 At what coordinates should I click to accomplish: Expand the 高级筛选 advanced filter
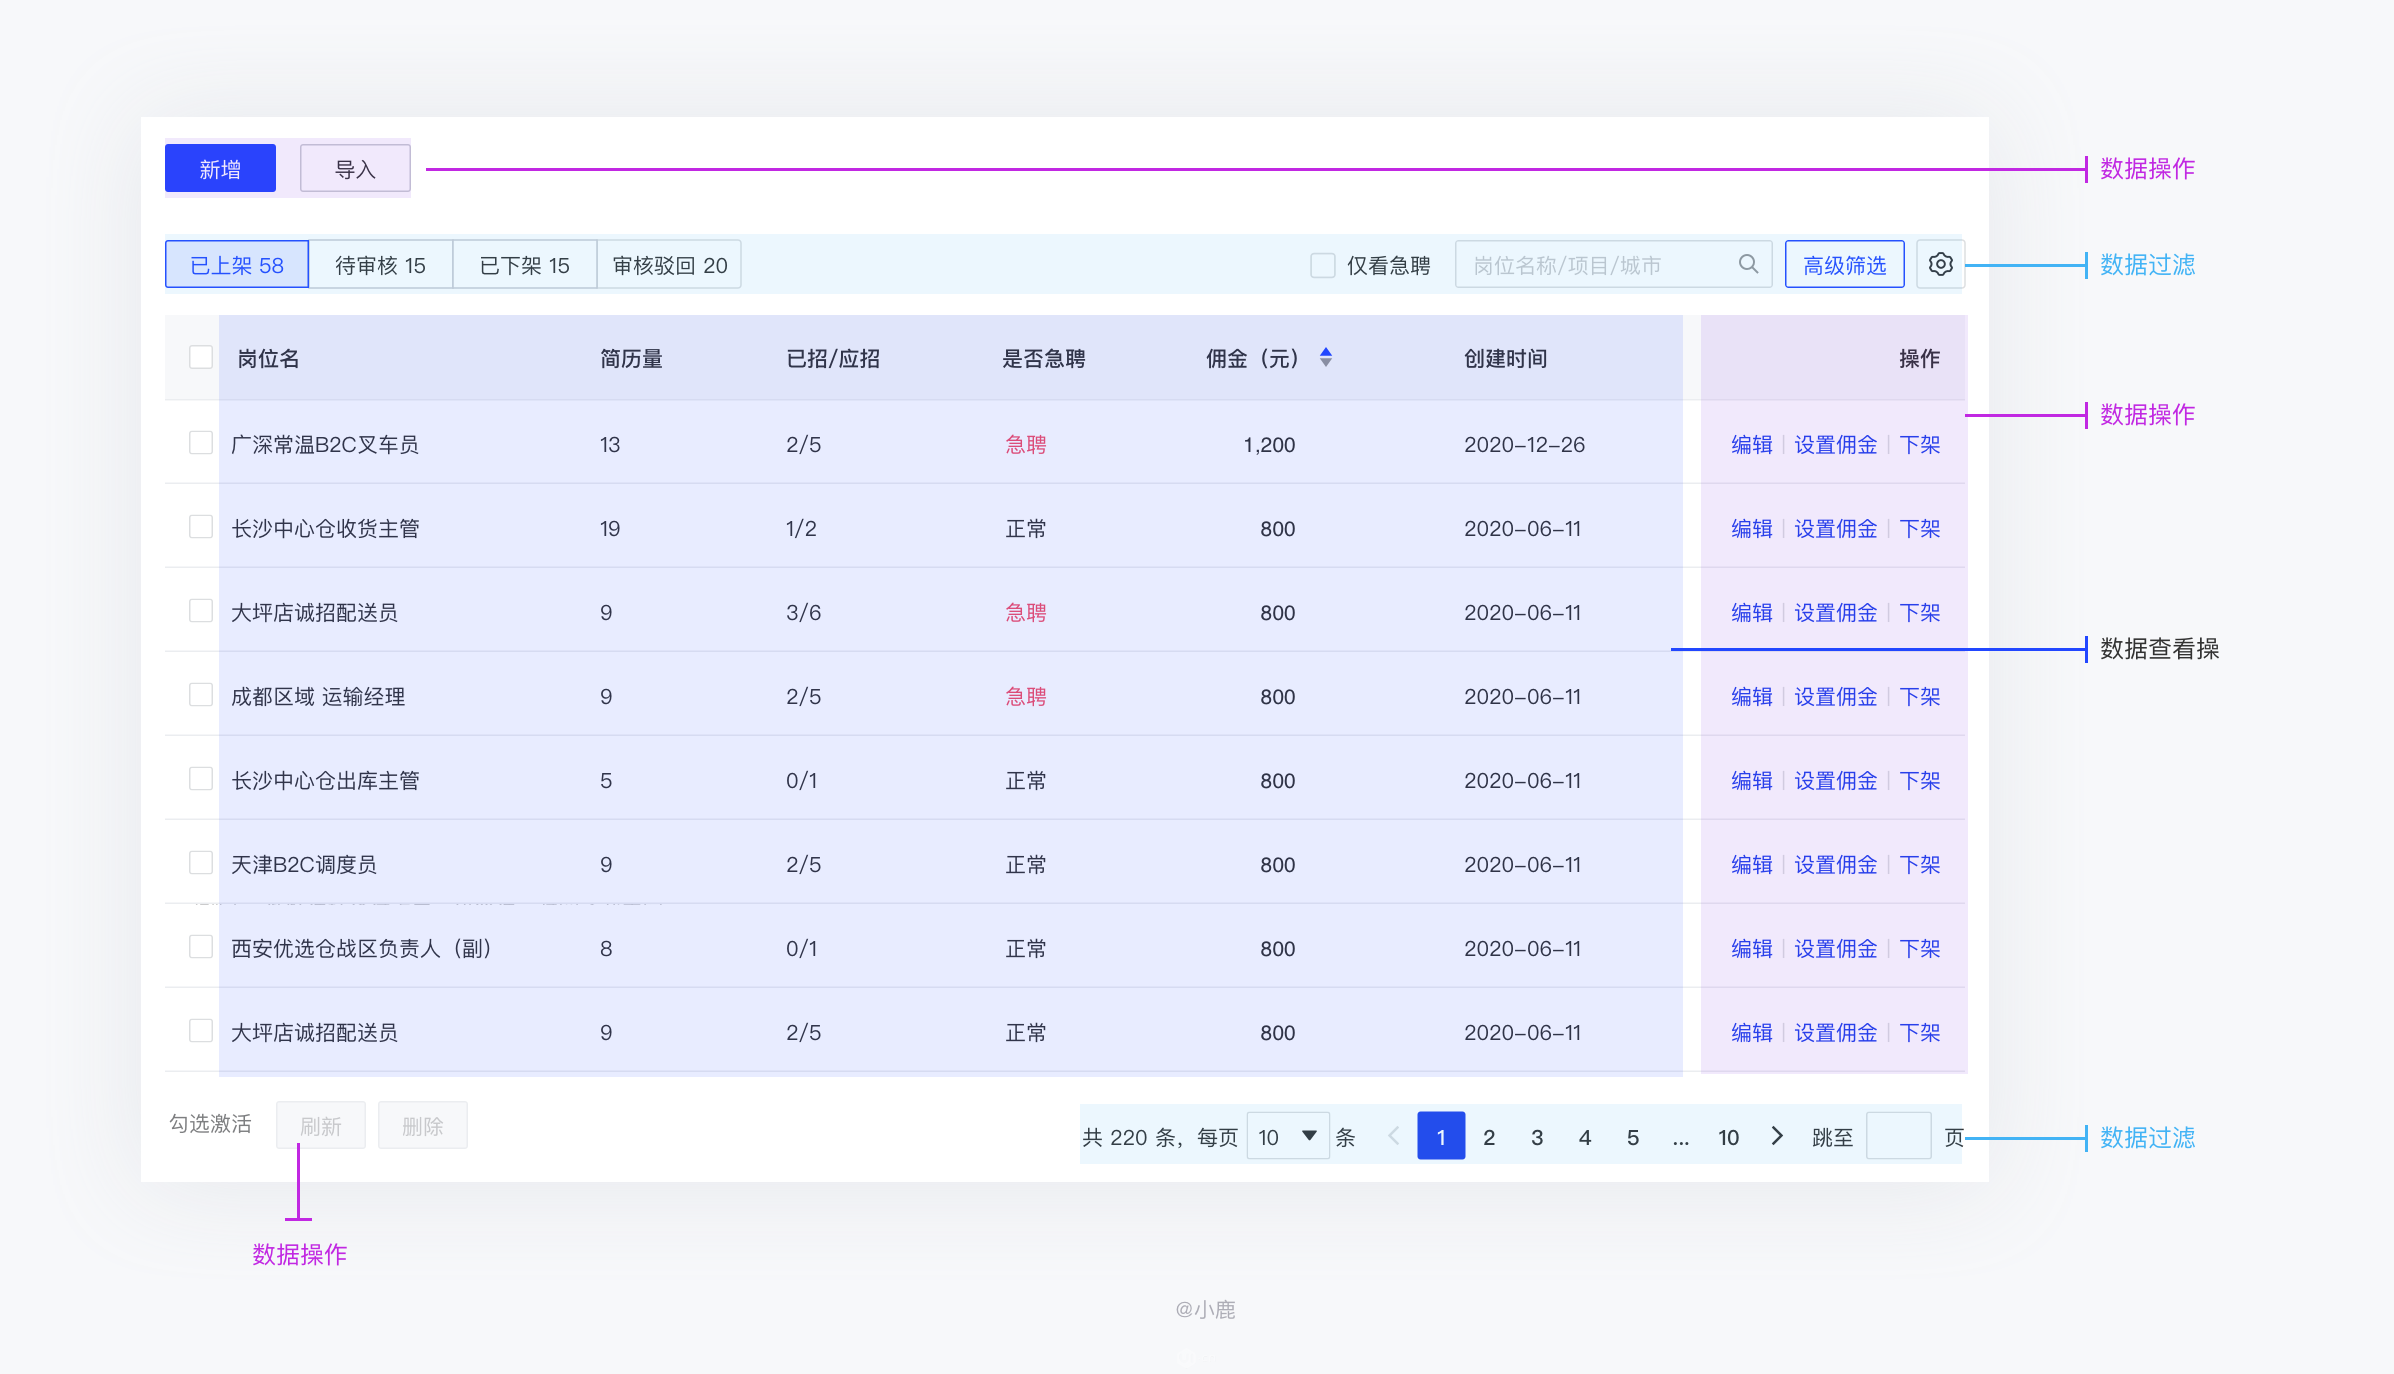coord(1844,265)
